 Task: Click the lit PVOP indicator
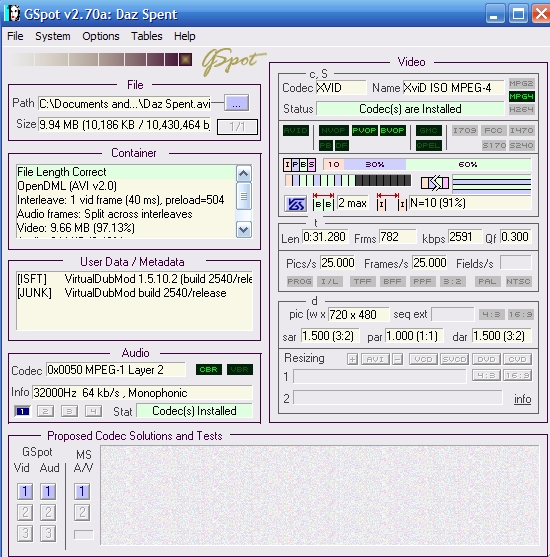(x=364, y=130)
